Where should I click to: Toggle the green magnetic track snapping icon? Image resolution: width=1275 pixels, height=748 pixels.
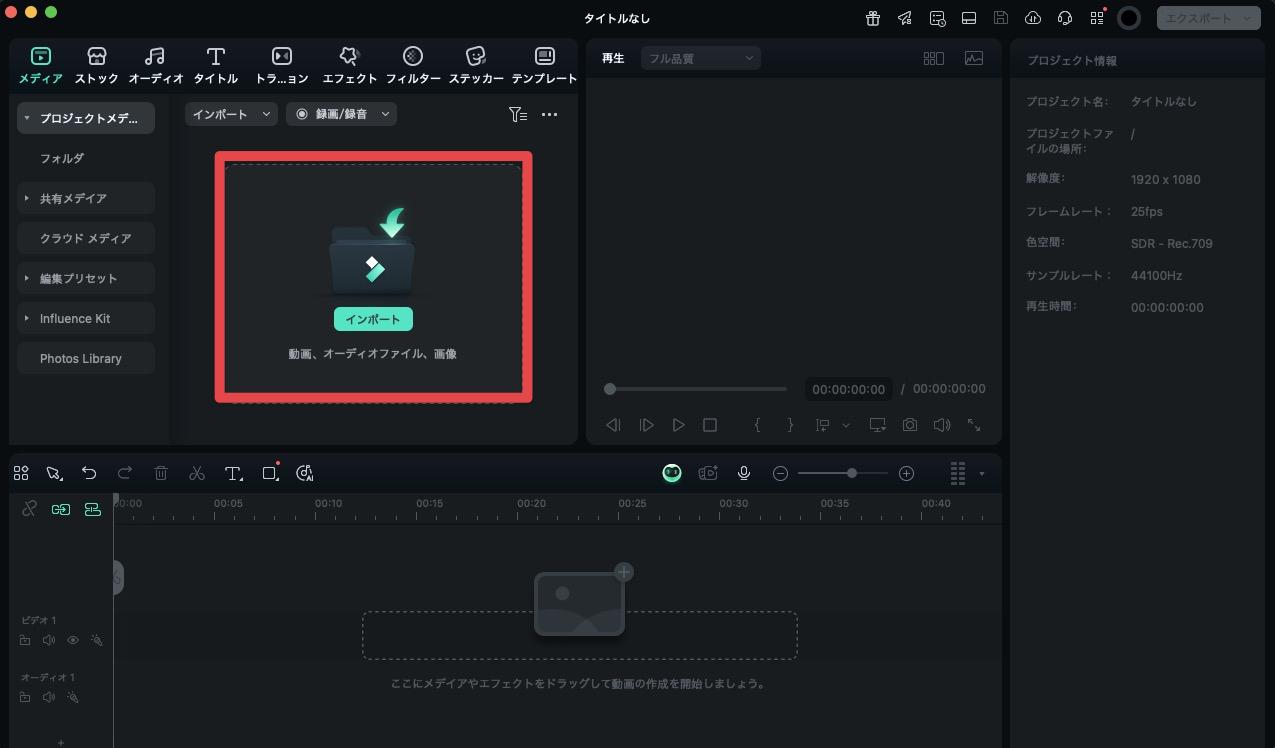click(93, 509)
